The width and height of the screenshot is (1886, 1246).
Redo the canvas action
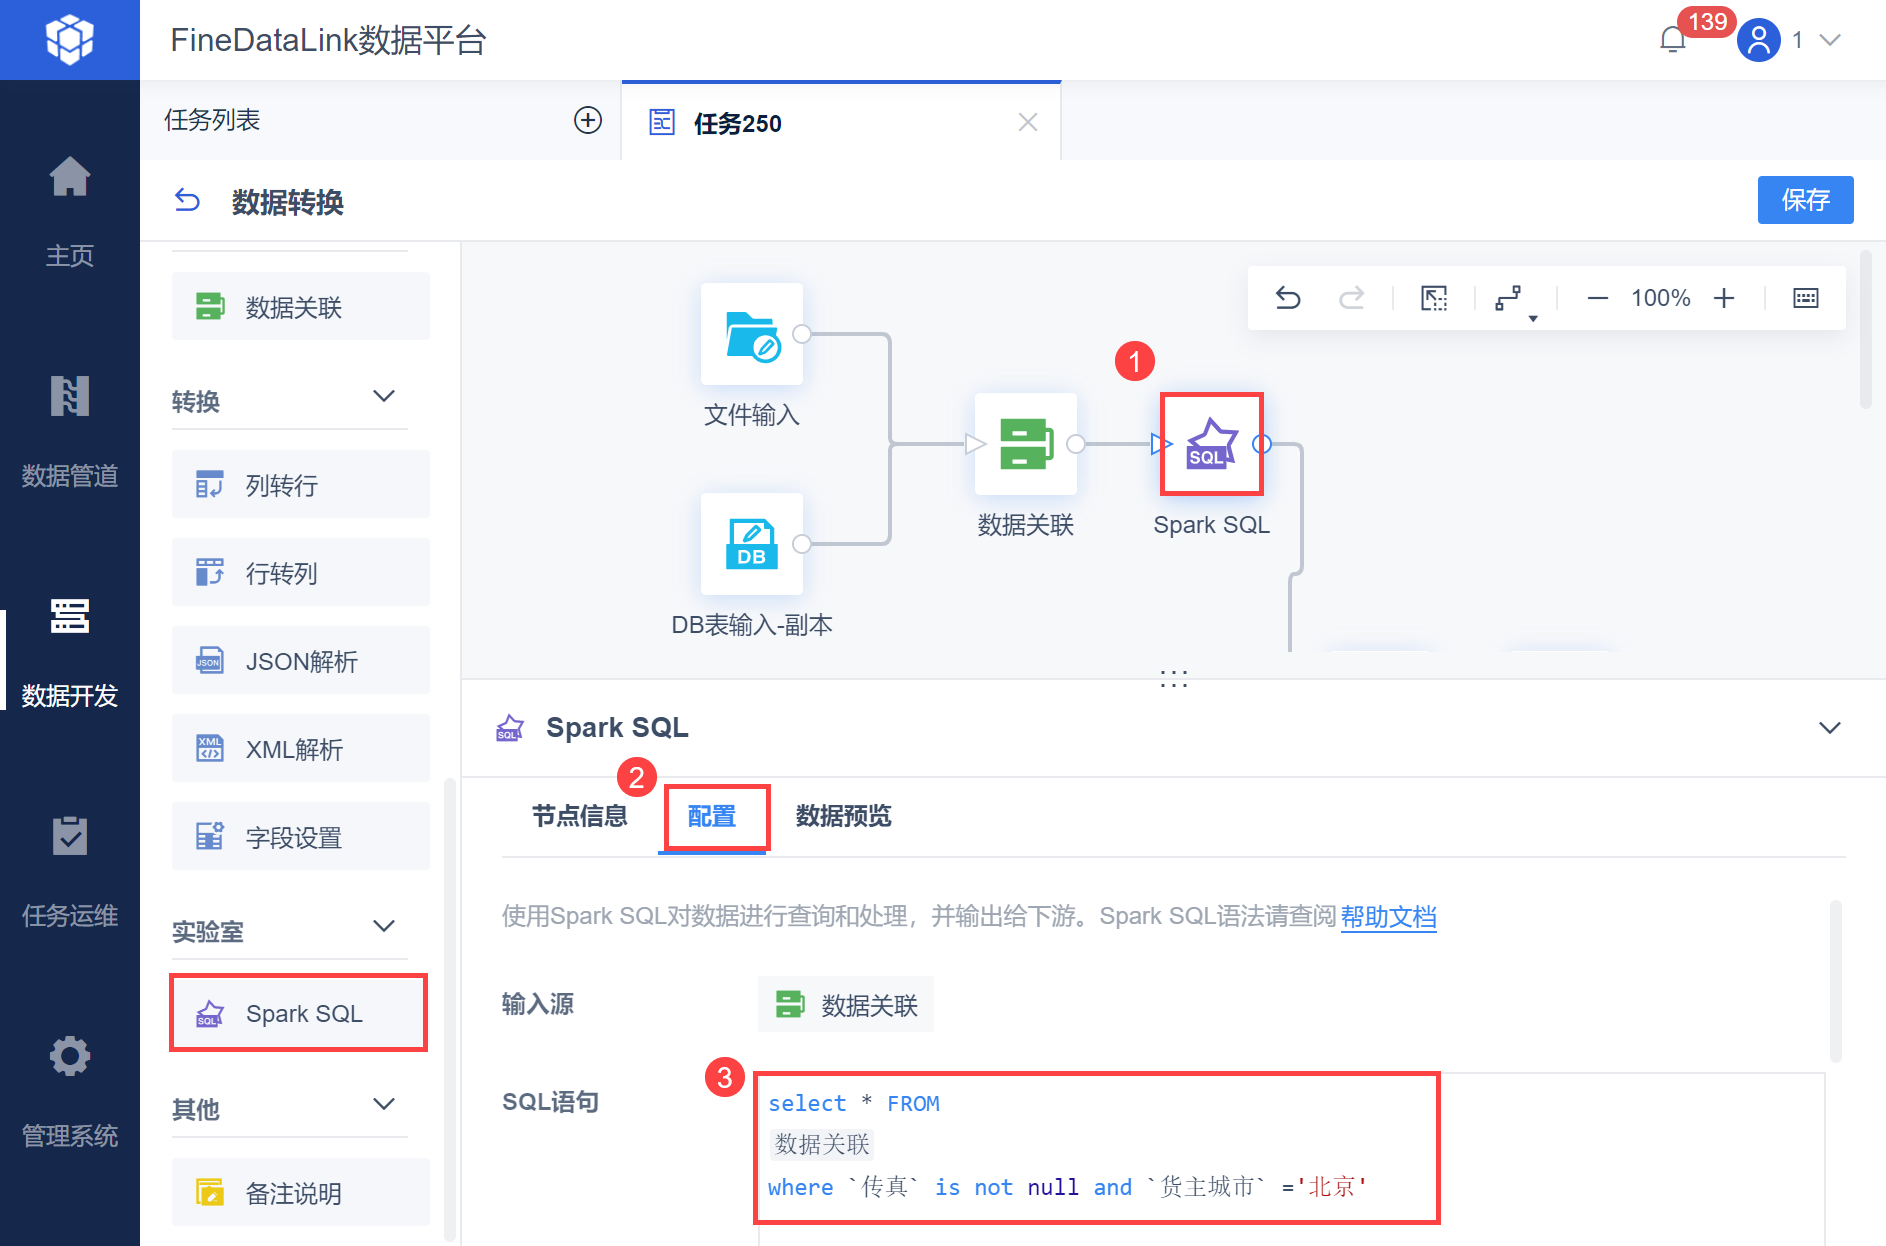pos(1352,298)
